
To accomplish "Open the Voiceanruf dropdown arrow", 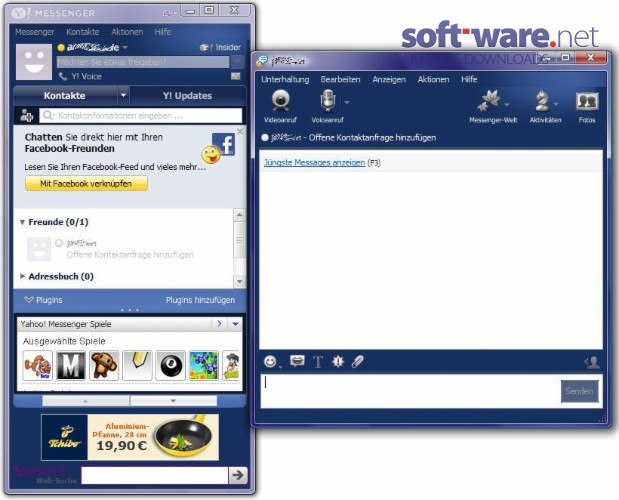I will (347, 102).
